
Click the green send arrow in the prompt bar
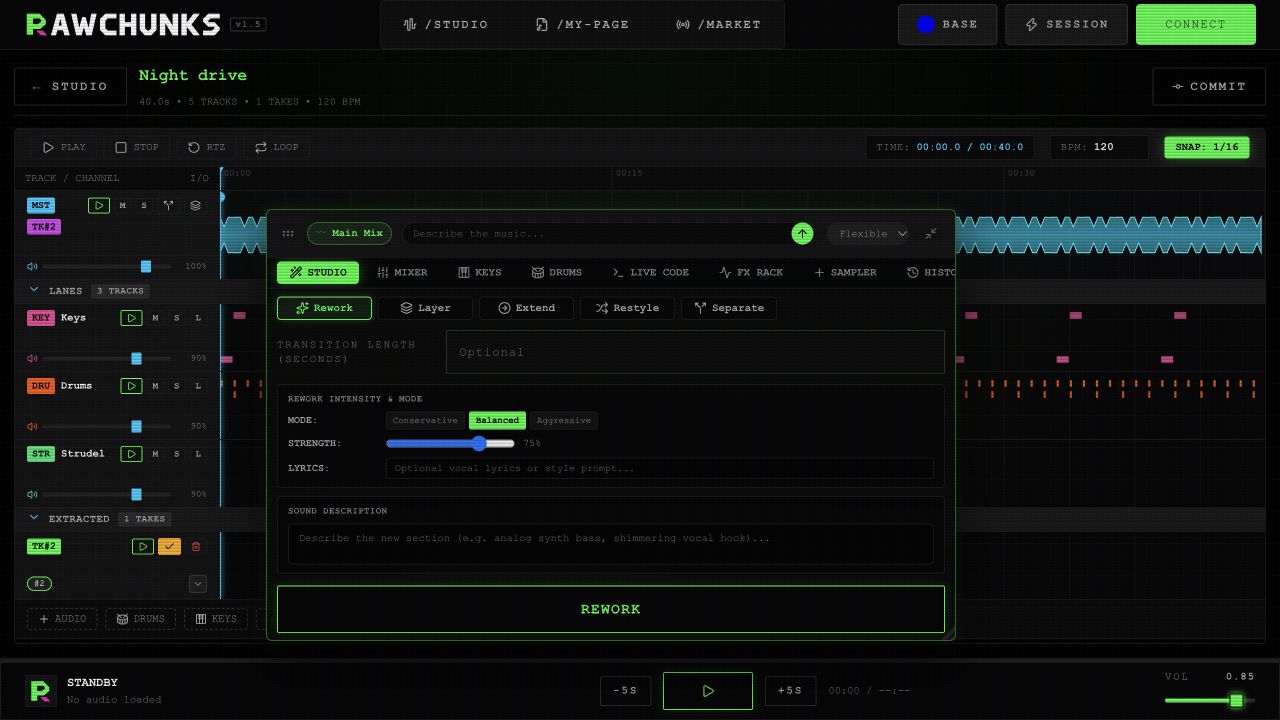(x=802, y=233)
